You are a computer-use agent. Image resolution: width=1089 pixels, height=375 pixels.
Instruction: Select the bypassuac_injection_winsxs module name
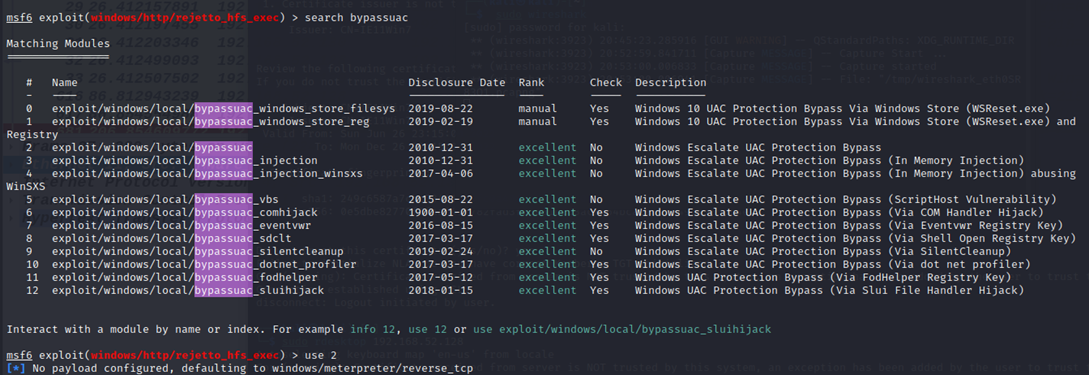(x=207, y=174)
